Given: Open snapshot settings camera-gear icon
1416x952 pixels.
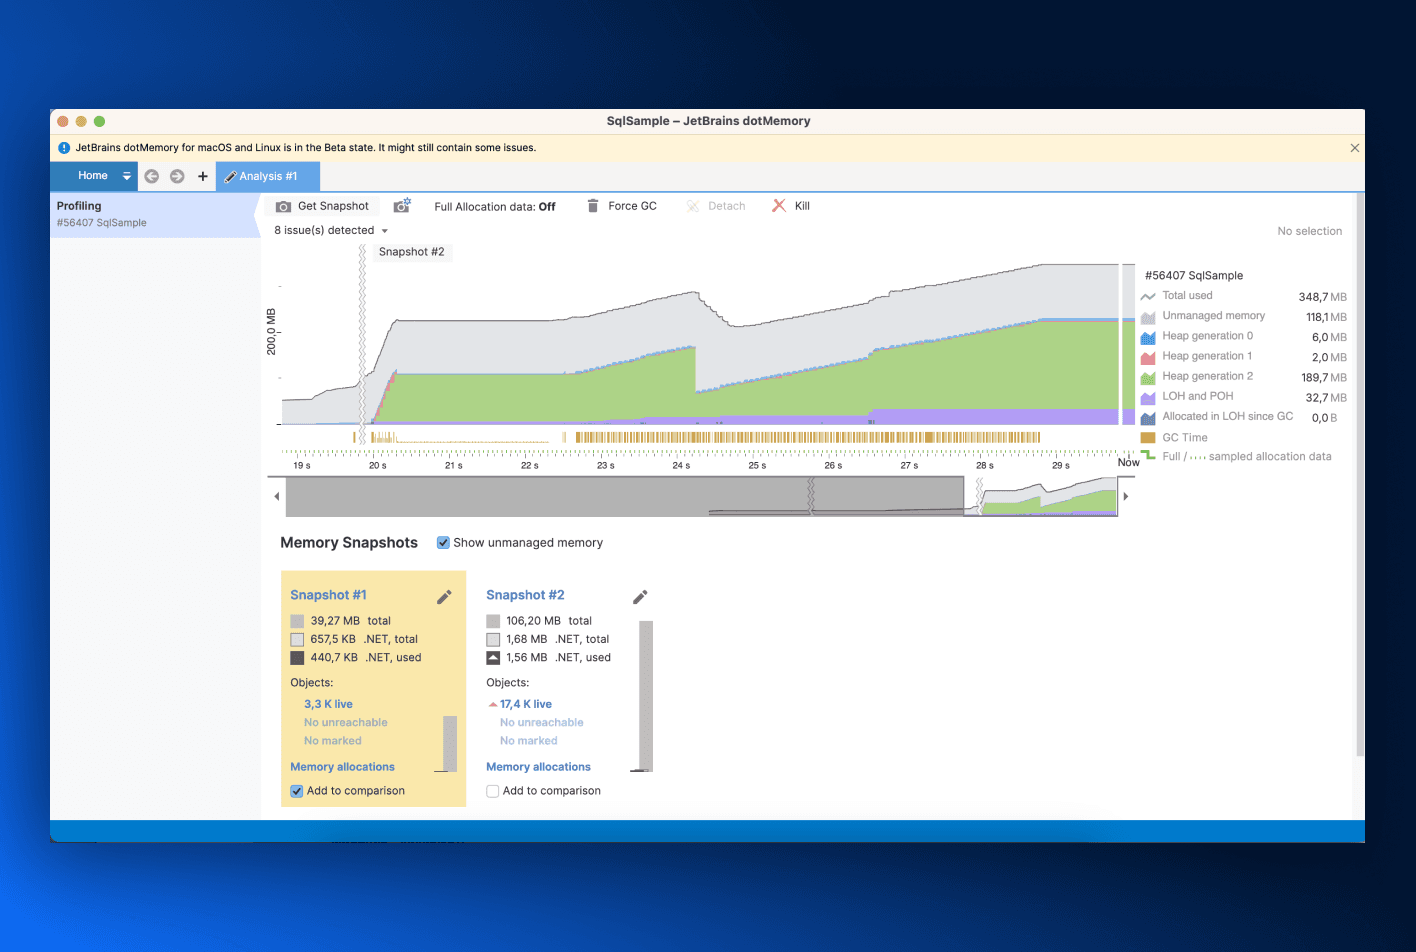Looking at the screenshot, I should 402,206.
